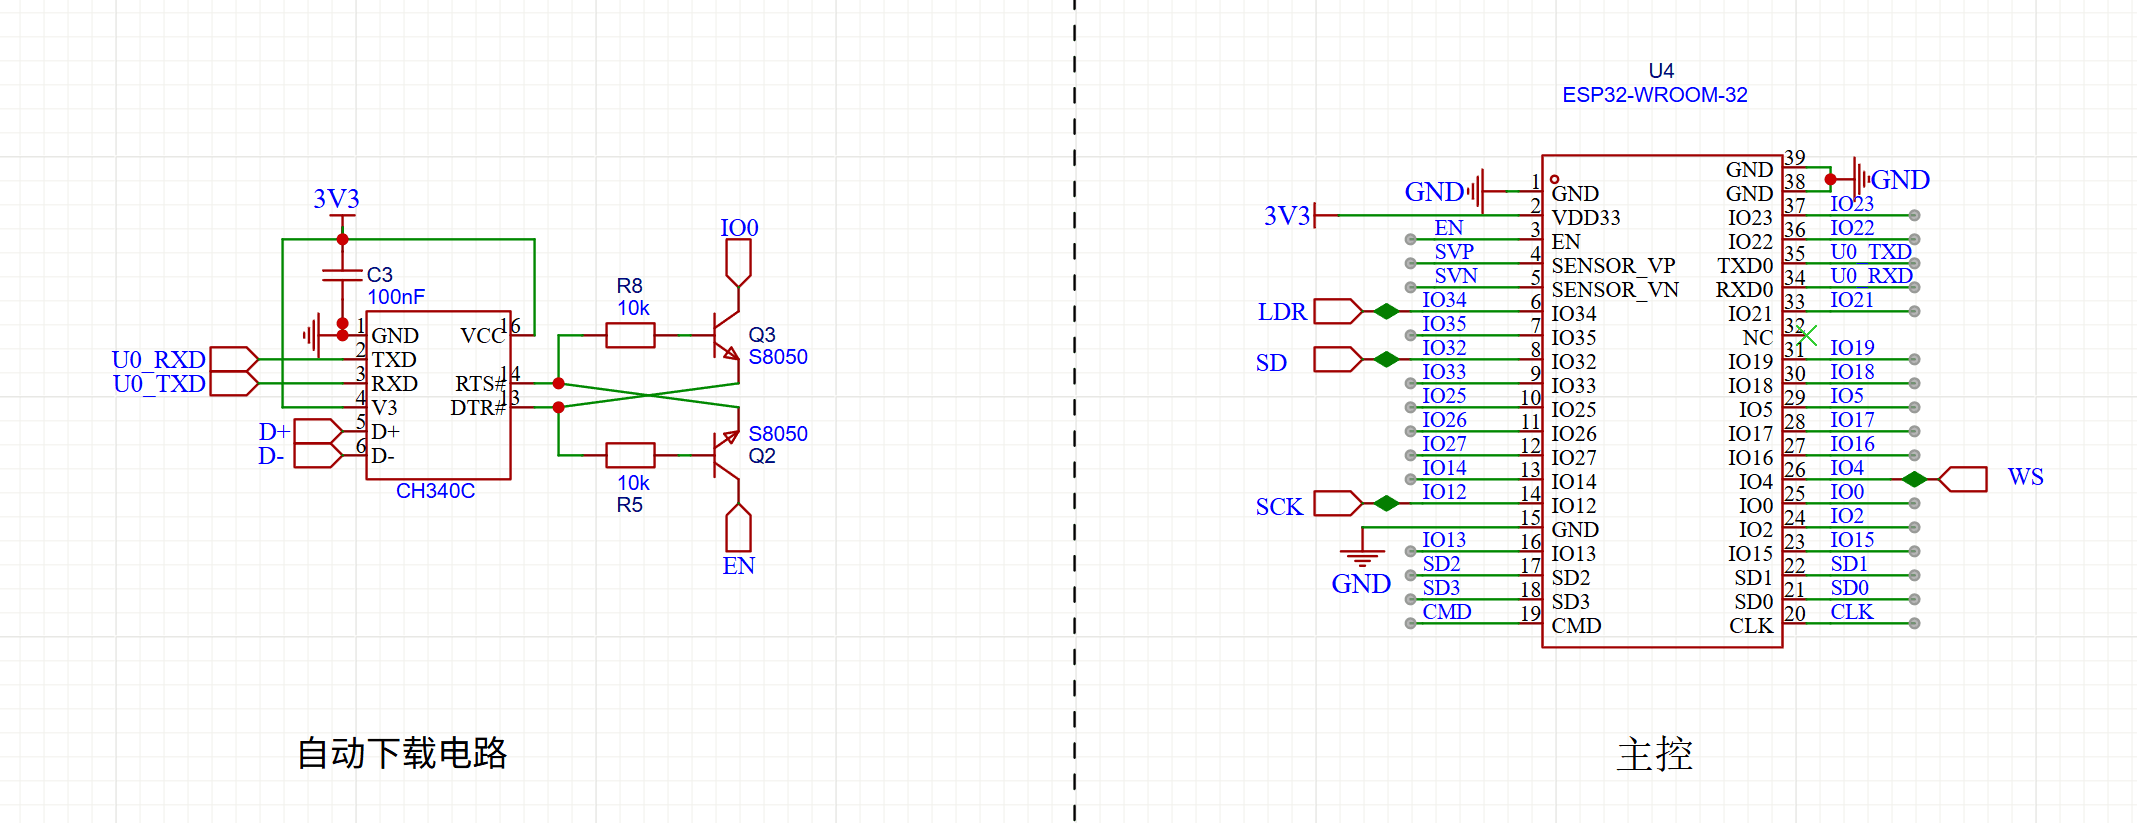Image resolution: width=2137 pixels, height=823 pixels.
Task: Select the CH340C chip body
Action: [439, 395]
